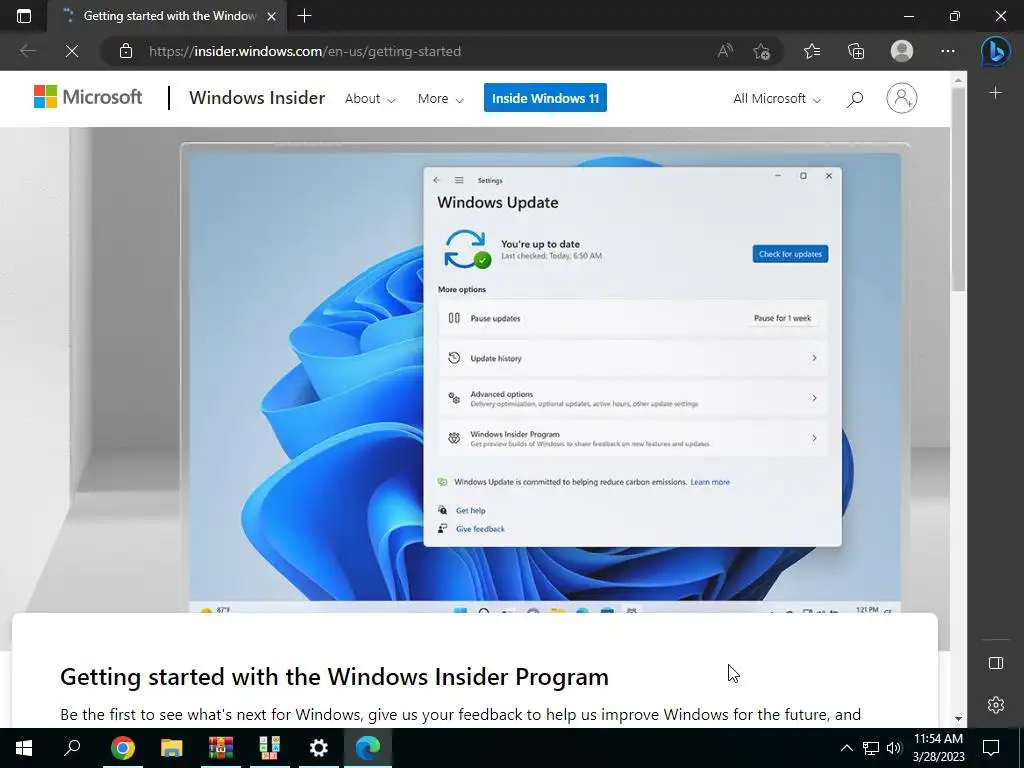Sign in with the account icon
Viewport: 1024px width, 768px height.
point(902,98)
